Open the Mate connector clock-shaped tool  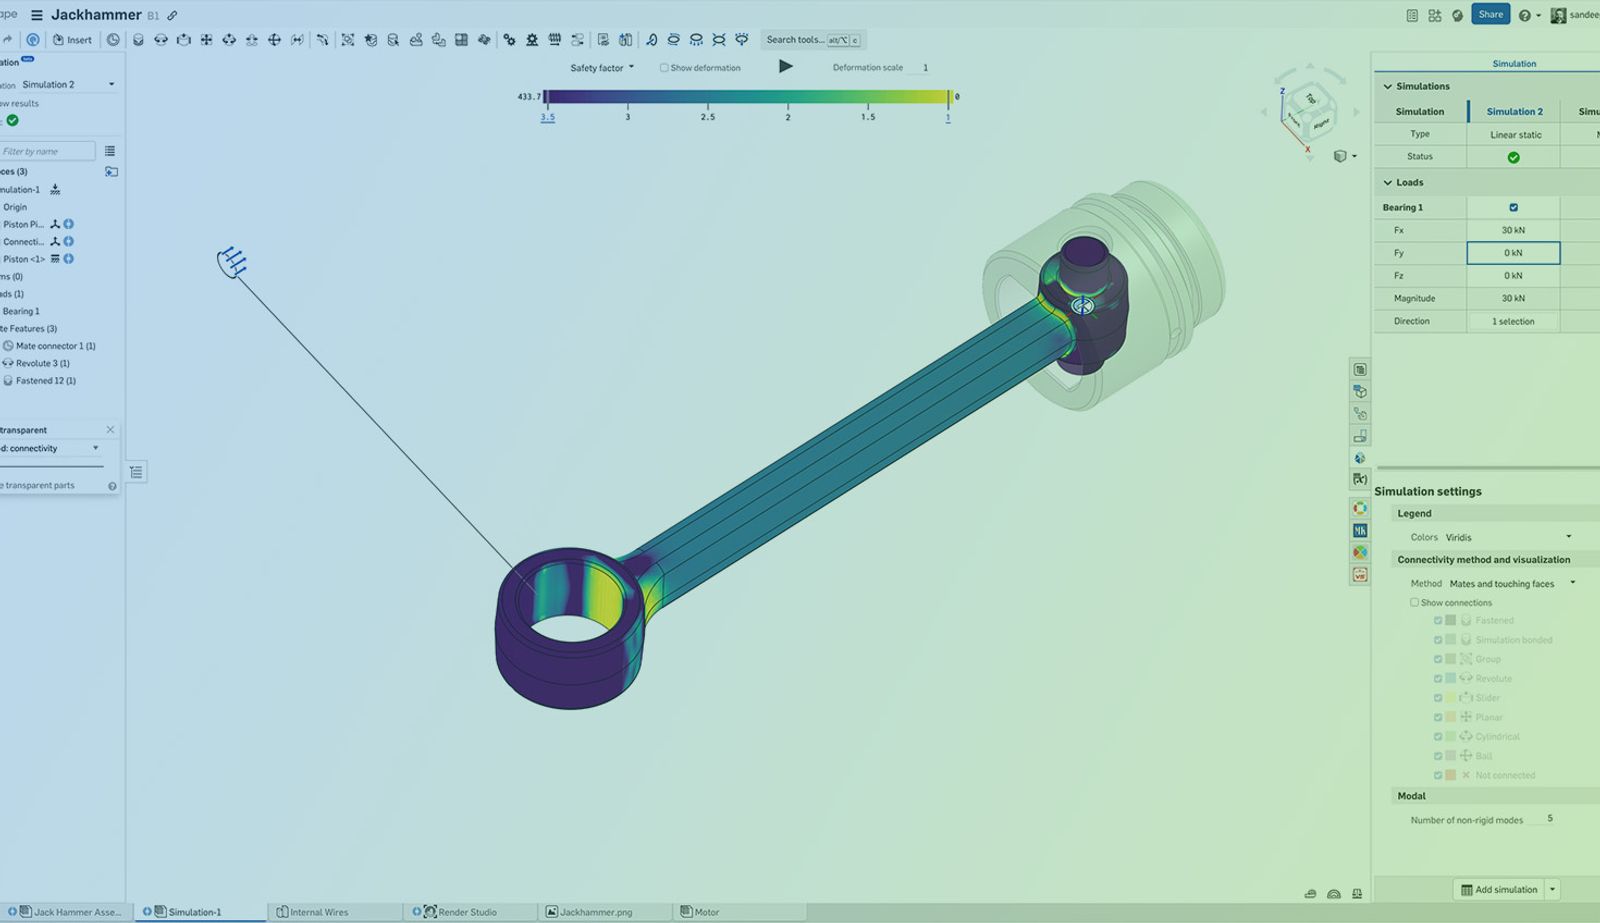(113, 40)
